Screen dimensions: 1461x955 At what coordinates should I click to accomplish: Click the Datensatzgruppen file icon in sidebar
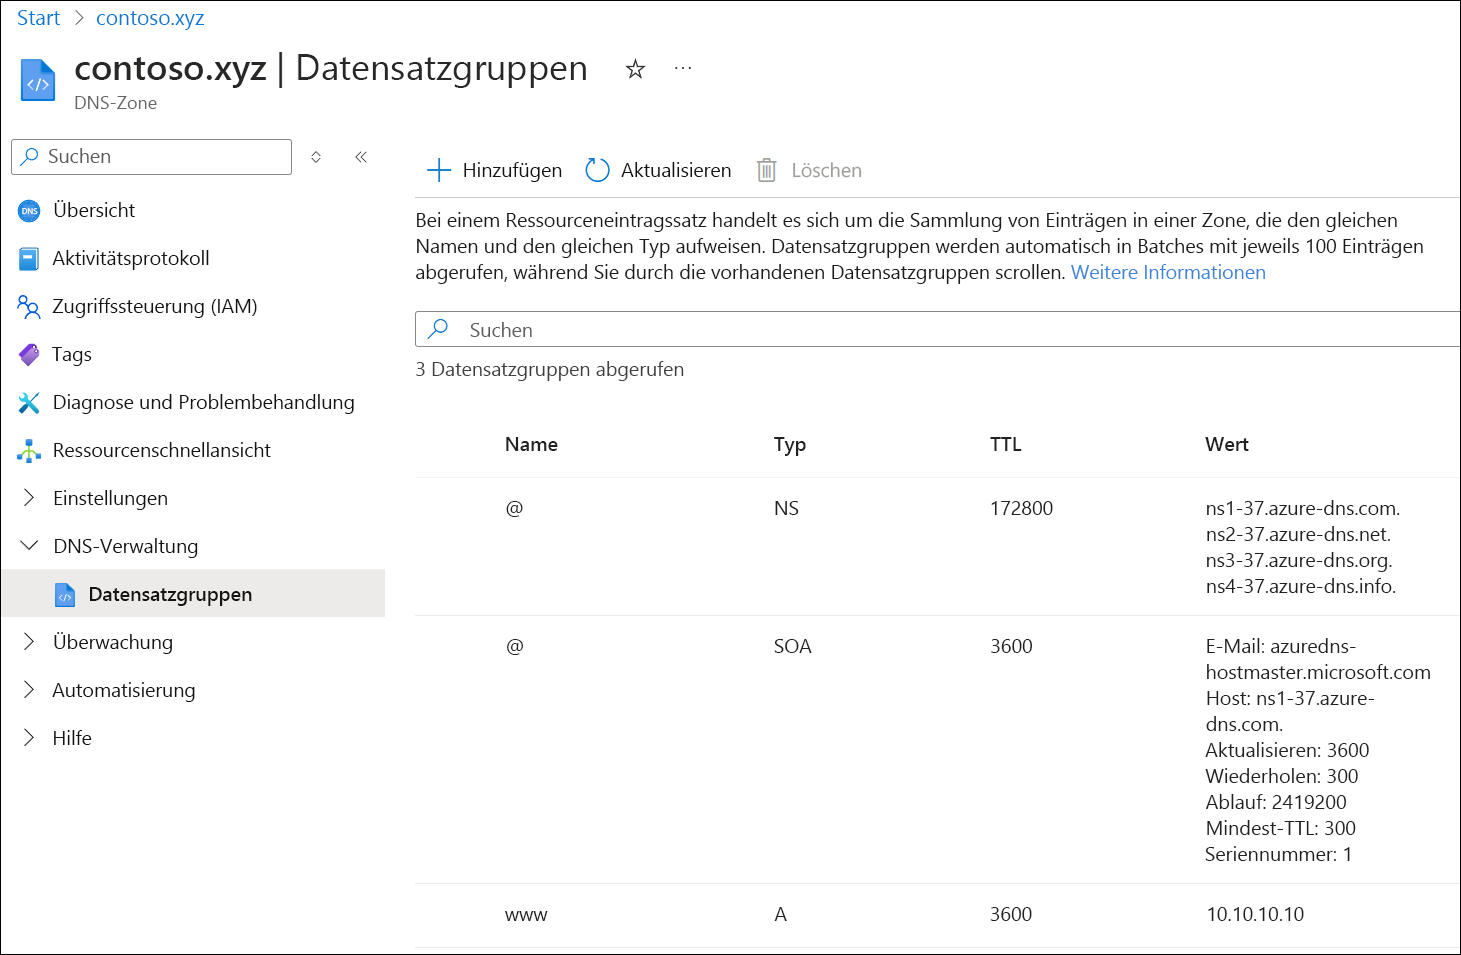point(65,595)
